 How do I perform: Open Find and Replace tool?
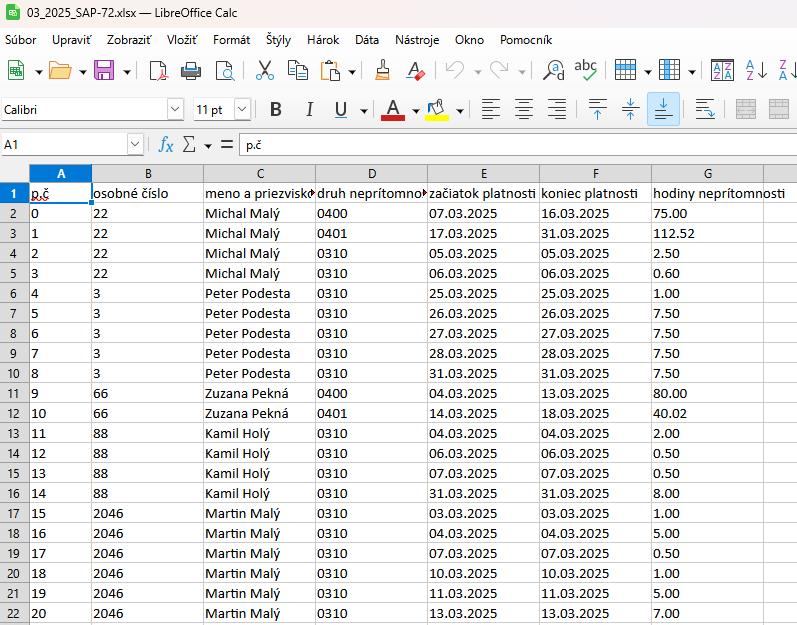click(x=553, y=71)
